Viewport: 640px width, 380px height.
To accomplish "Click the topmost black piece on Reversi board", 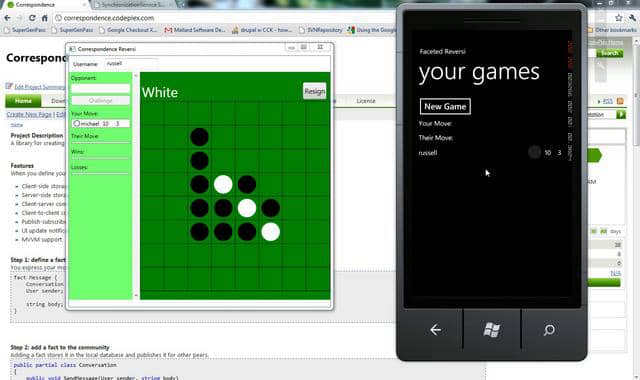I will pos(200,137).
